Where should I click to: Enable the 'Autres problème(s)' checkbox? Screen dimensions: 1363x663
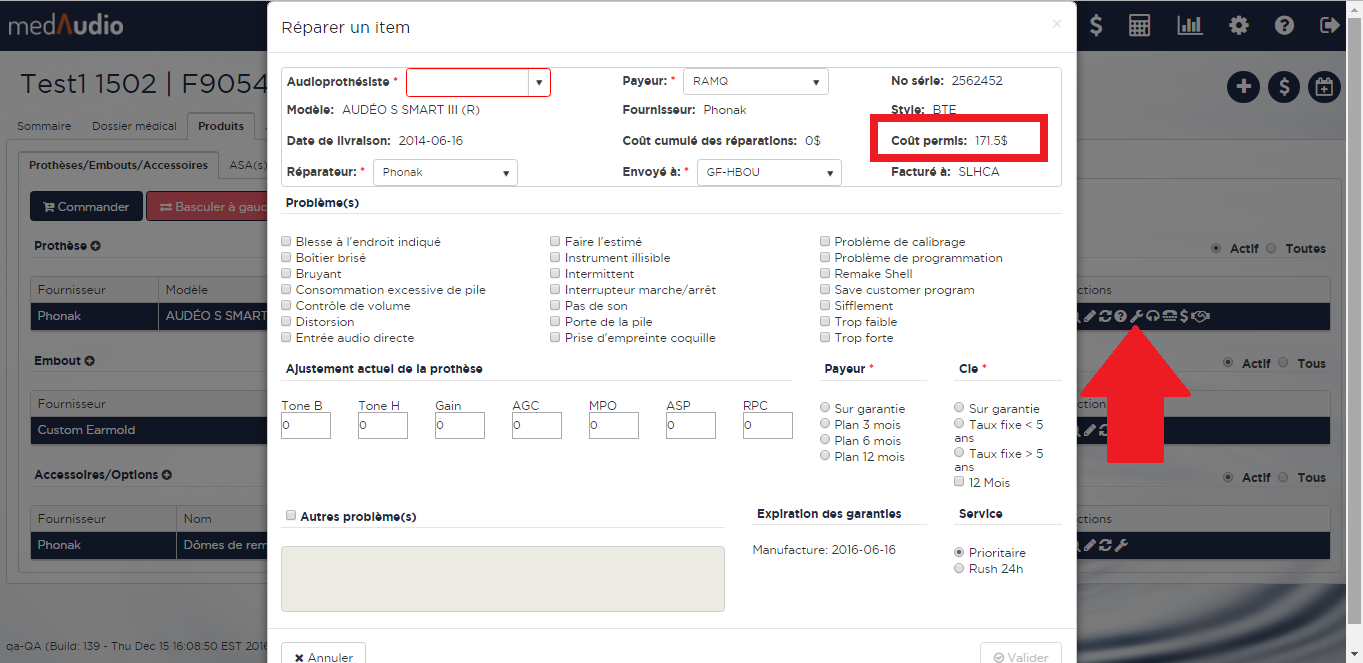(x=291, y=516)
